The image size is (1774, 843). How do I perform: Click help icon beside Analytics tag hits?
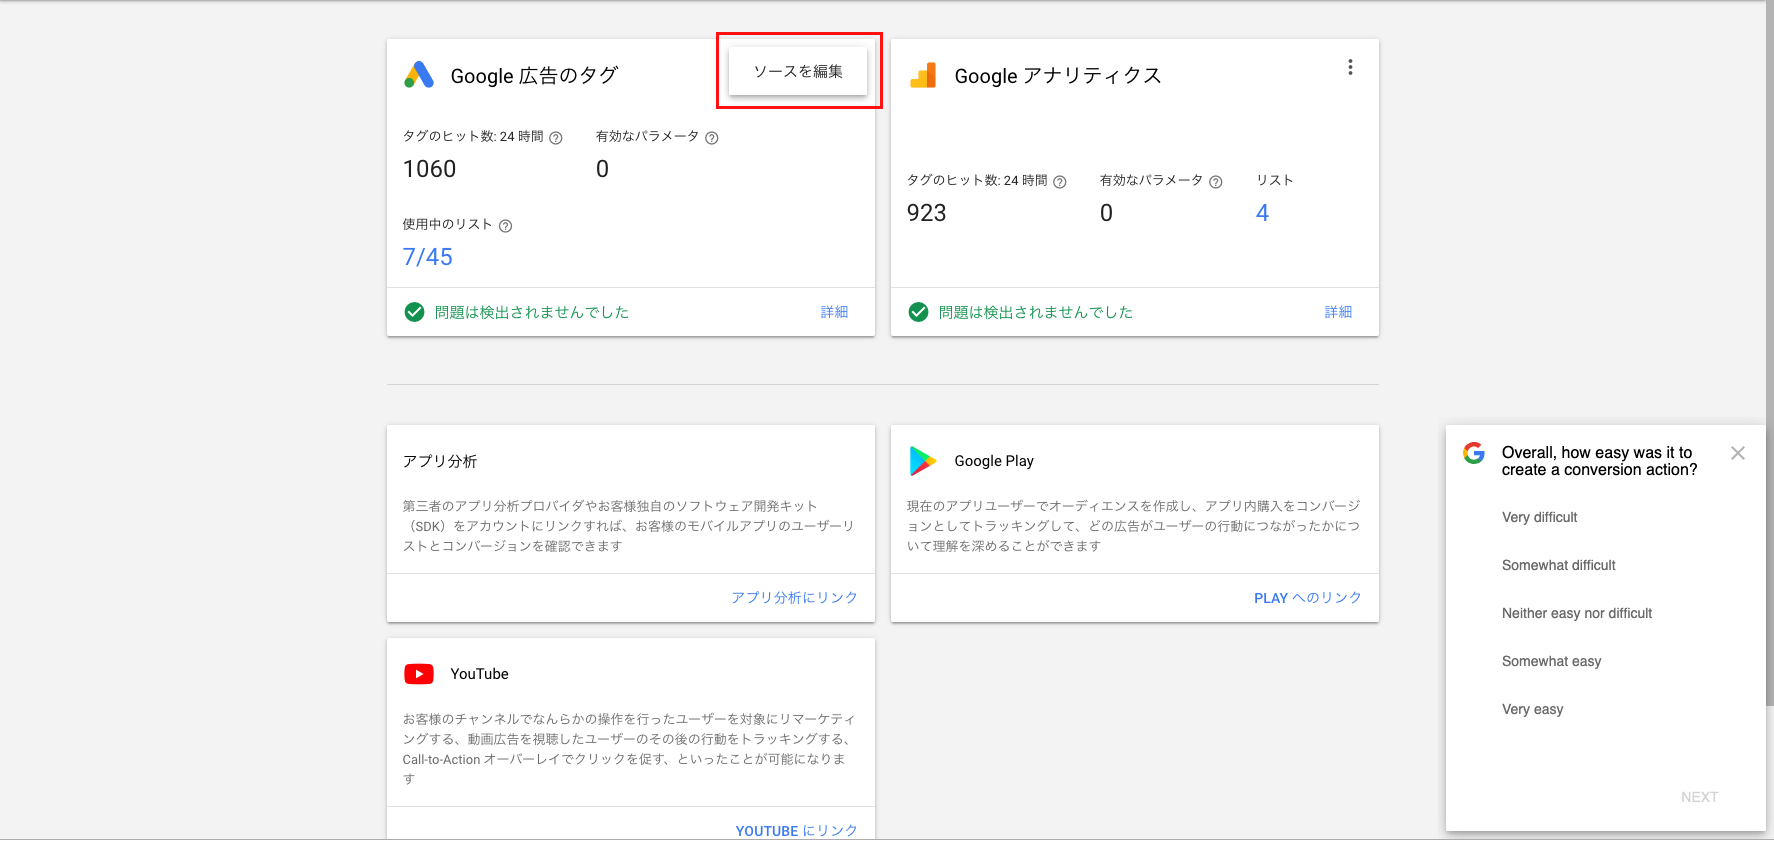1060,182
